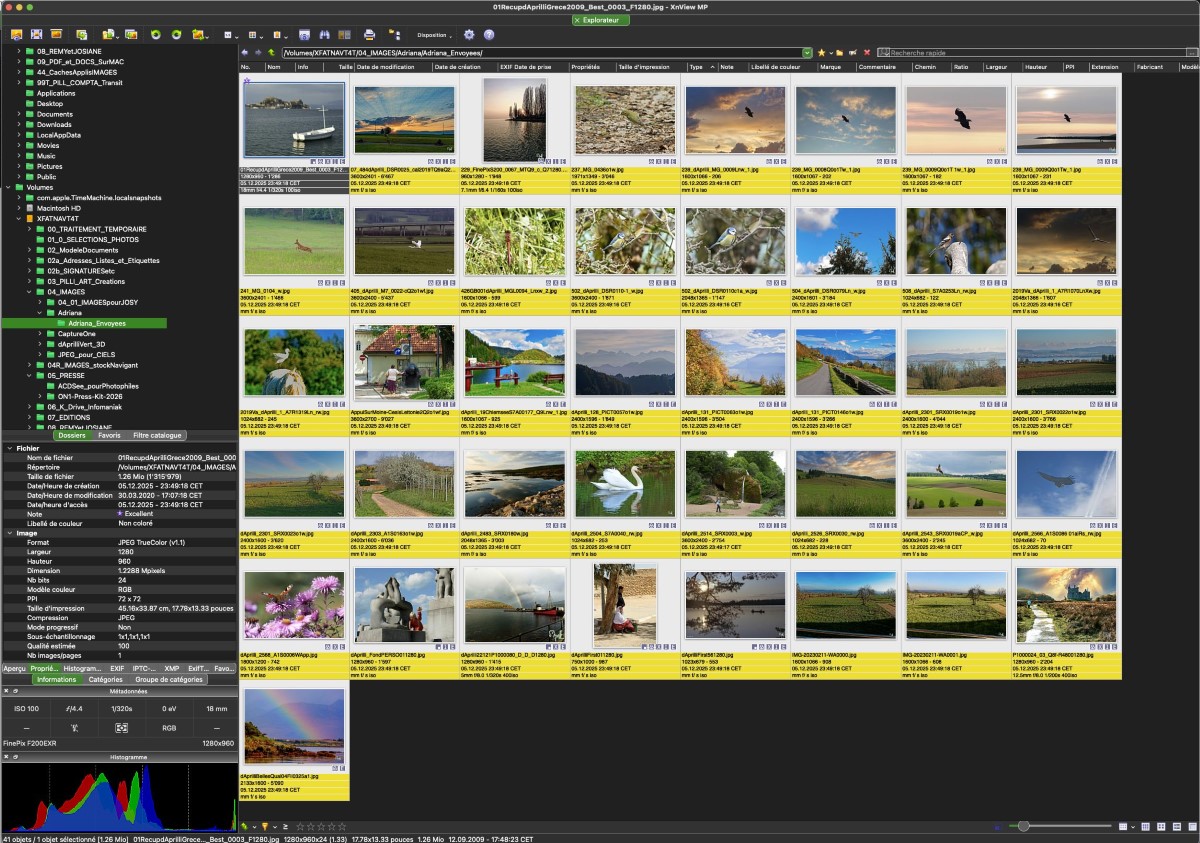Screen dimensions: 1200x843
Task: Close the Histogramme panel
Action: click(5, 759)
